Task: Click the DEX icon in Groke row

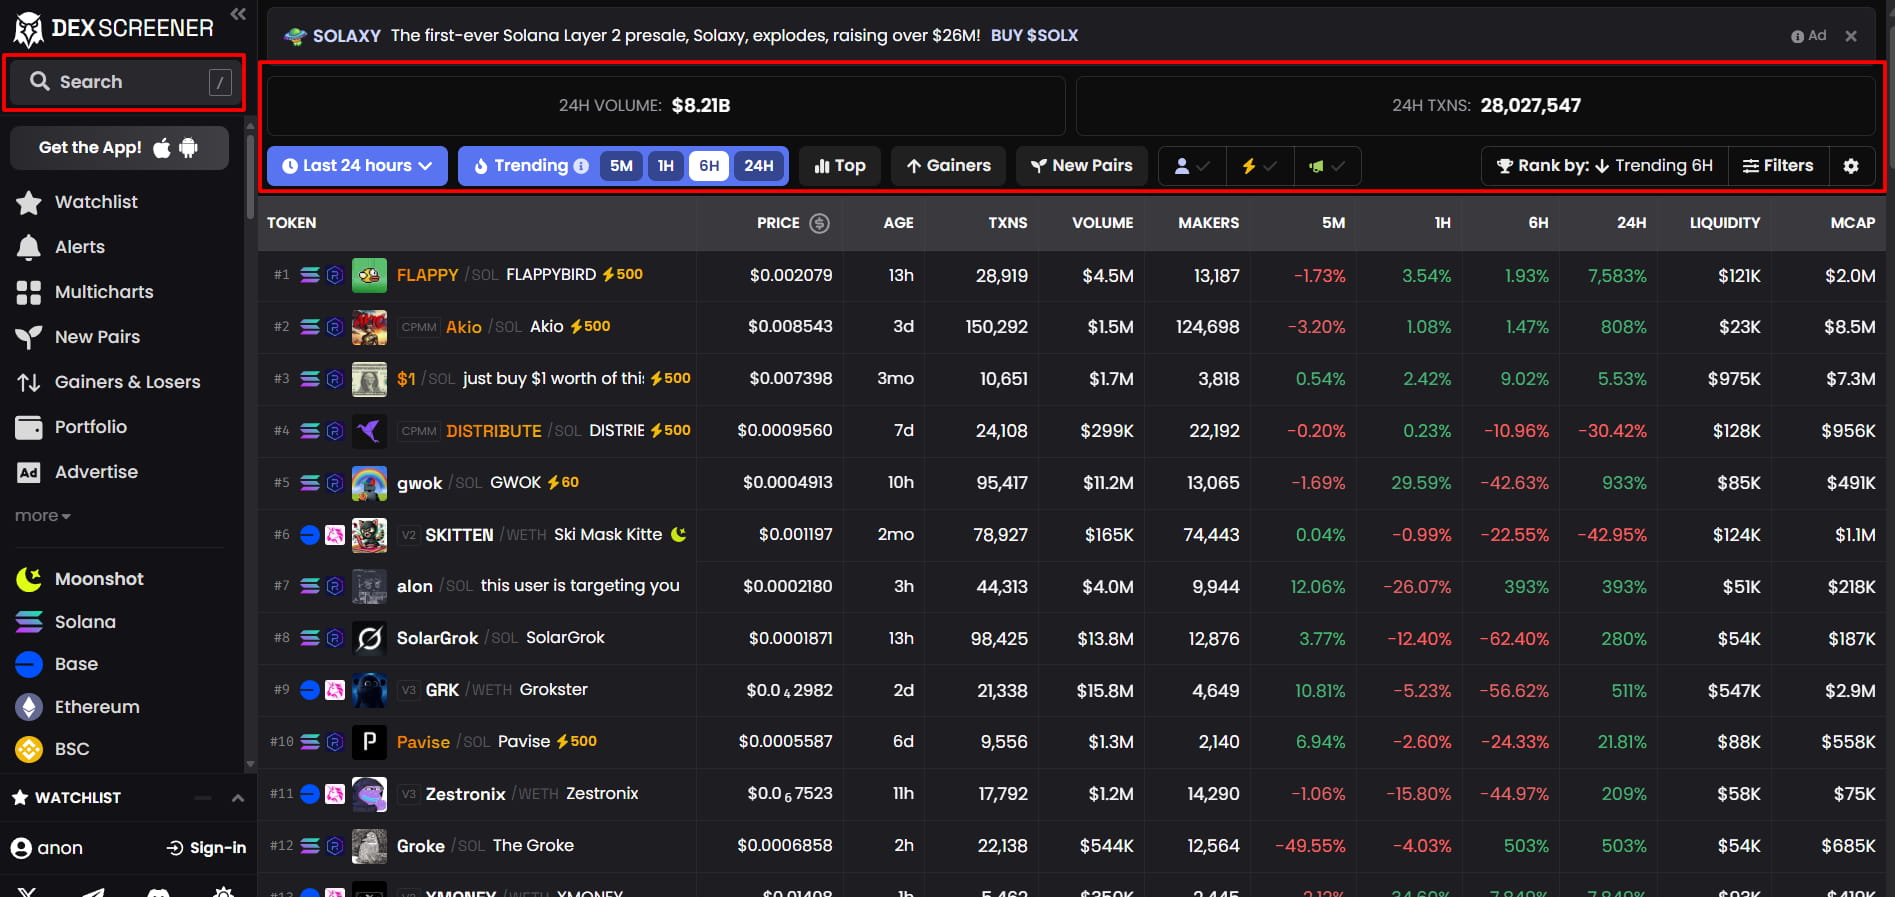Action: [x=335, y=846]
